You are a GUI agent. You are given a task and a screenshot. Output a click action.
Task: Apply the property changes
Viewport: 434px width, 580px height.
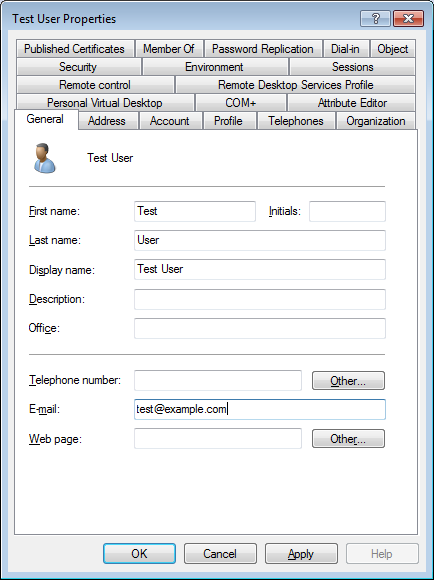click(x=301, y=553)
